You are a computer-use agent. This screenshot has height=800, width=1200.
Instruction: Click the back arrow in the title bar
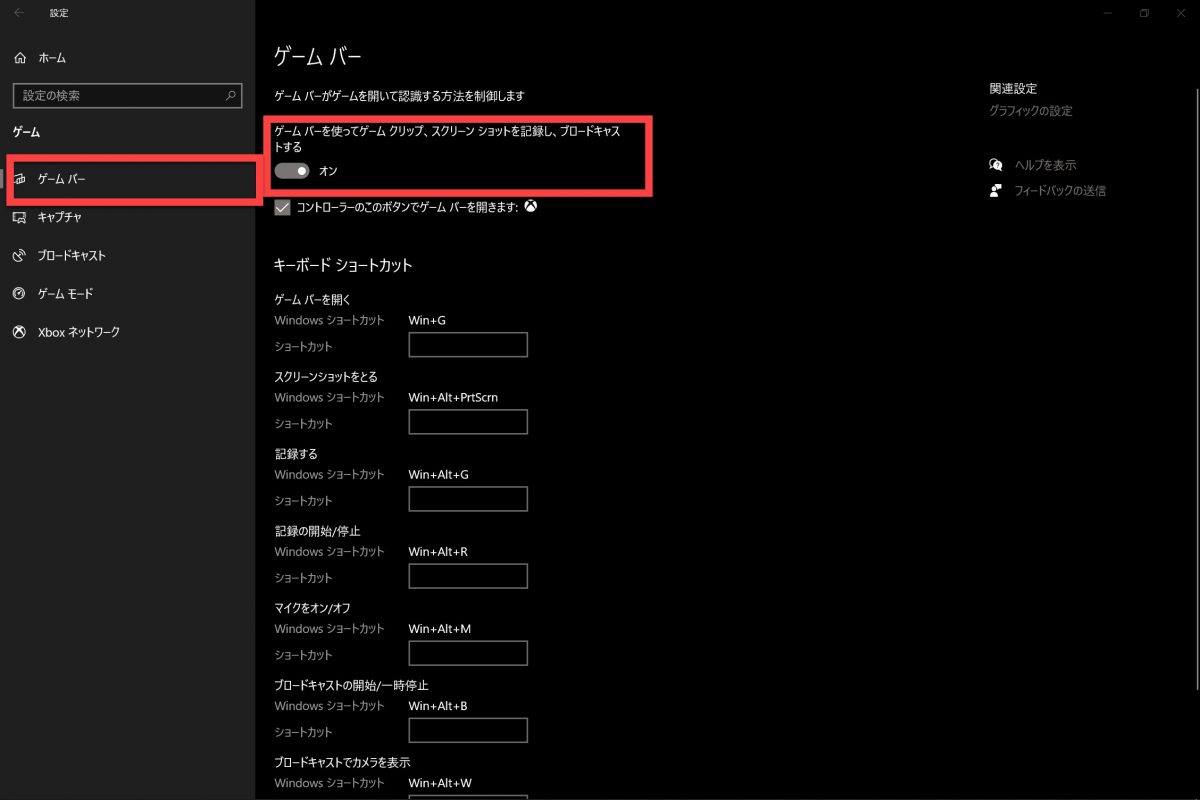[x=19, y=13]
